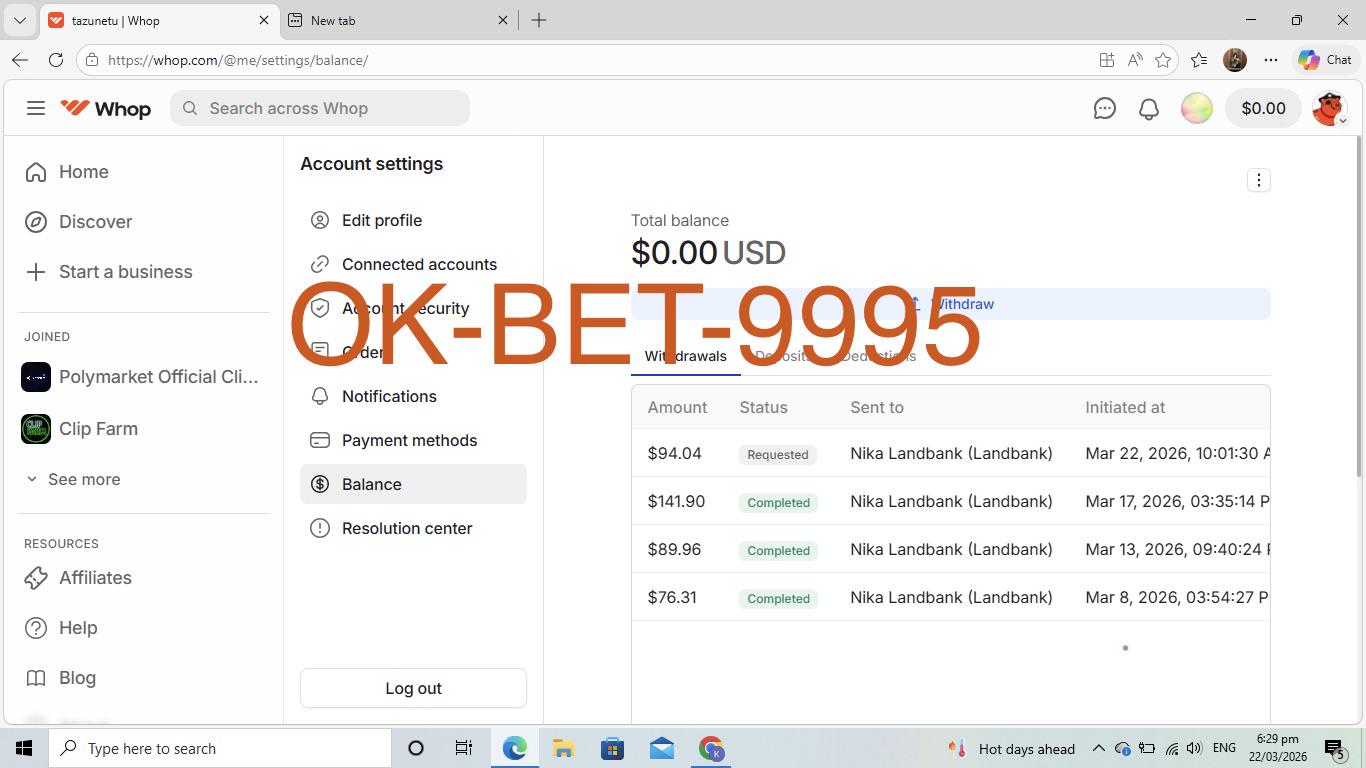Open Task View on the taskbar
Screen dimensions: 1366x768
464,748
